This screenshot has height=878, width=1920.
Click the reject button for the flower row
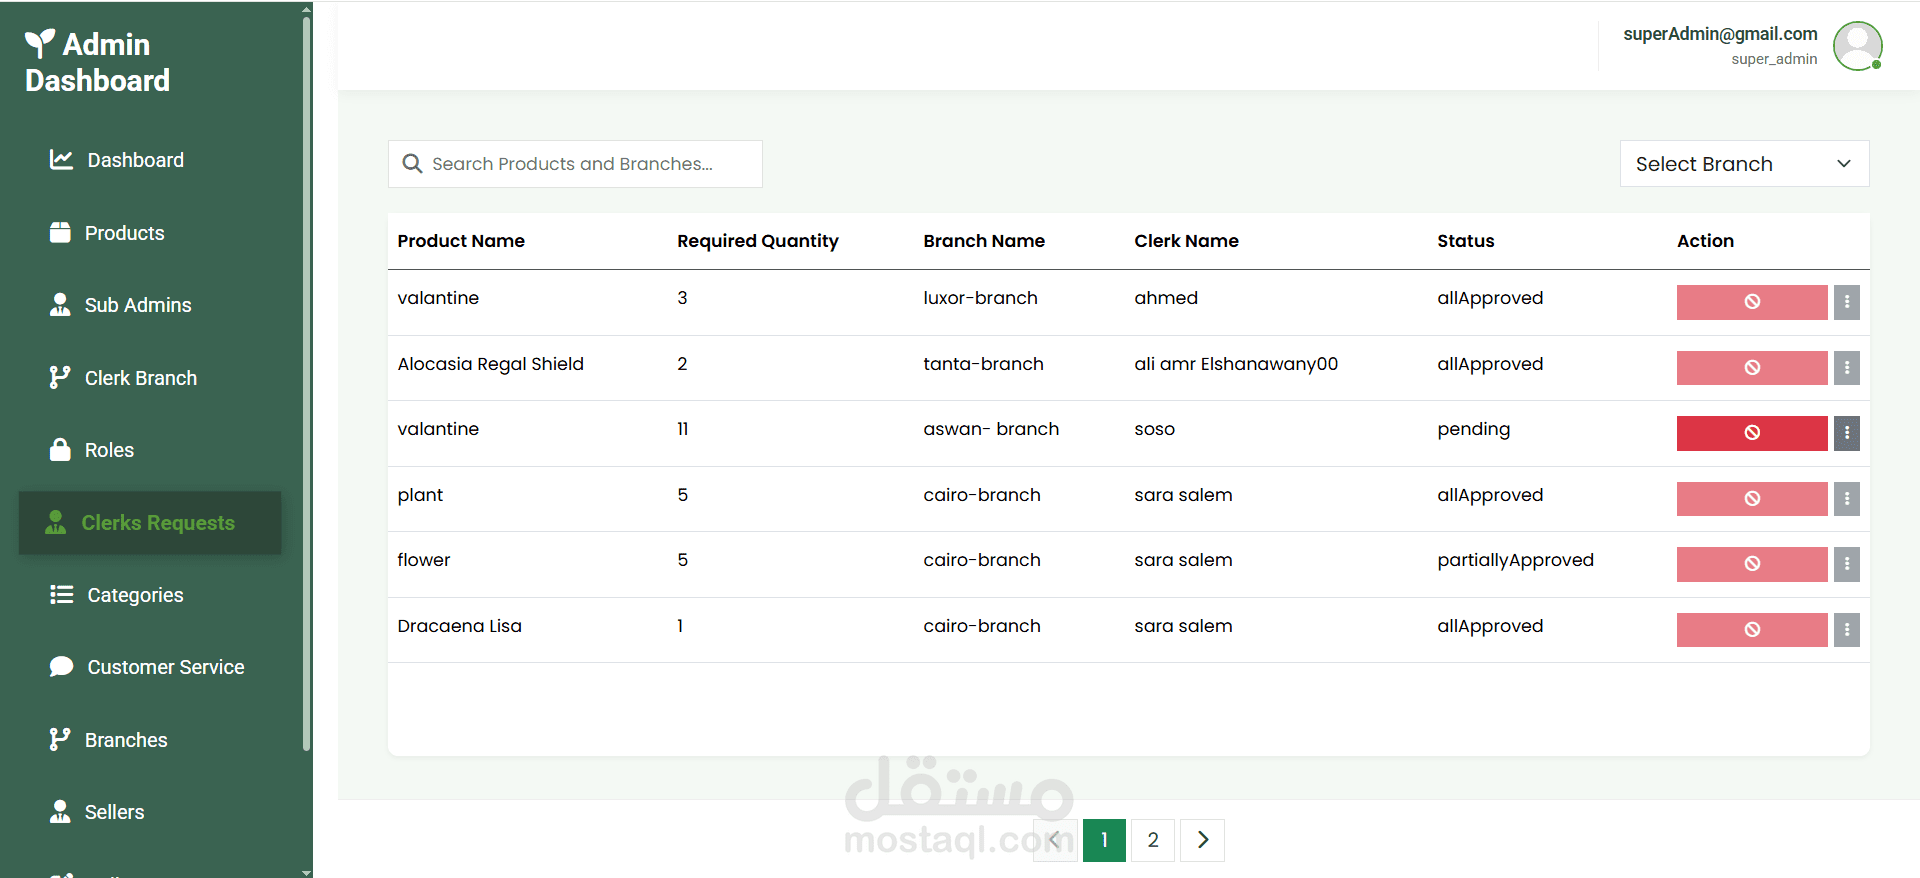pos(1751,564)
